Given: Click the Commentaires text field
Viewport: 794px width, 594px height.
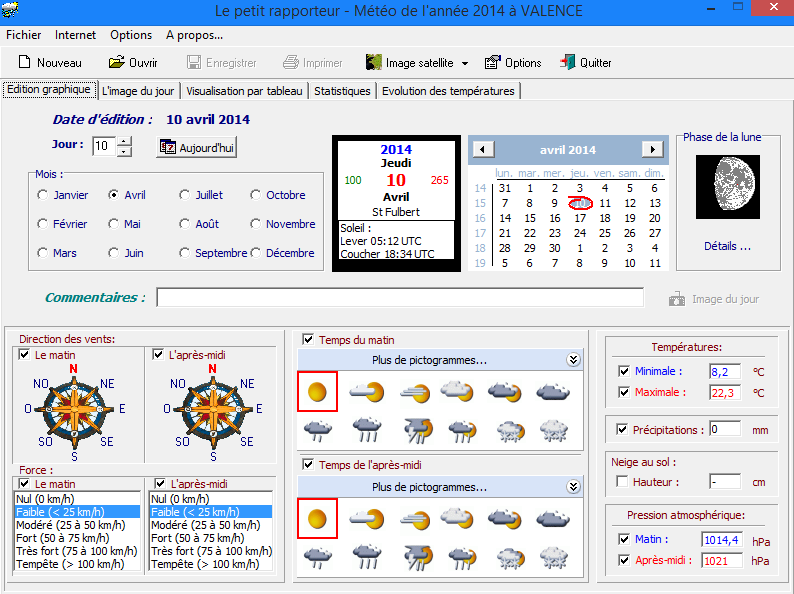Looking at the screenshot, I should (400, 297).
